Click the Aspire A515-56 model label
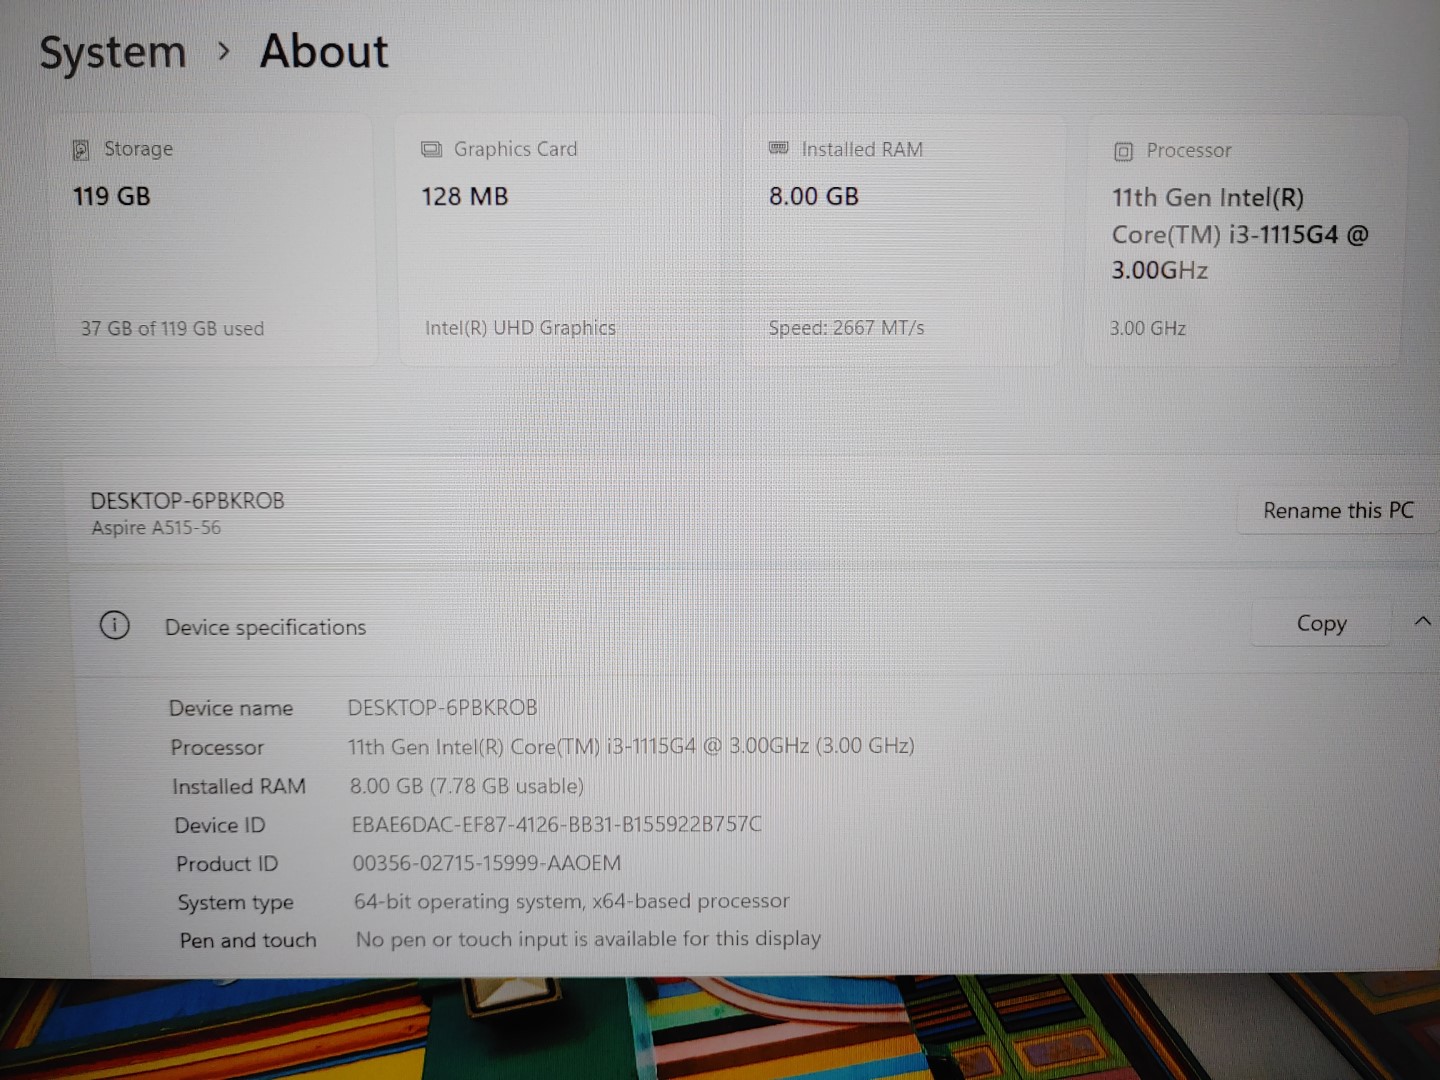Screen dimensions: 1440x1080 coord(154,528)
